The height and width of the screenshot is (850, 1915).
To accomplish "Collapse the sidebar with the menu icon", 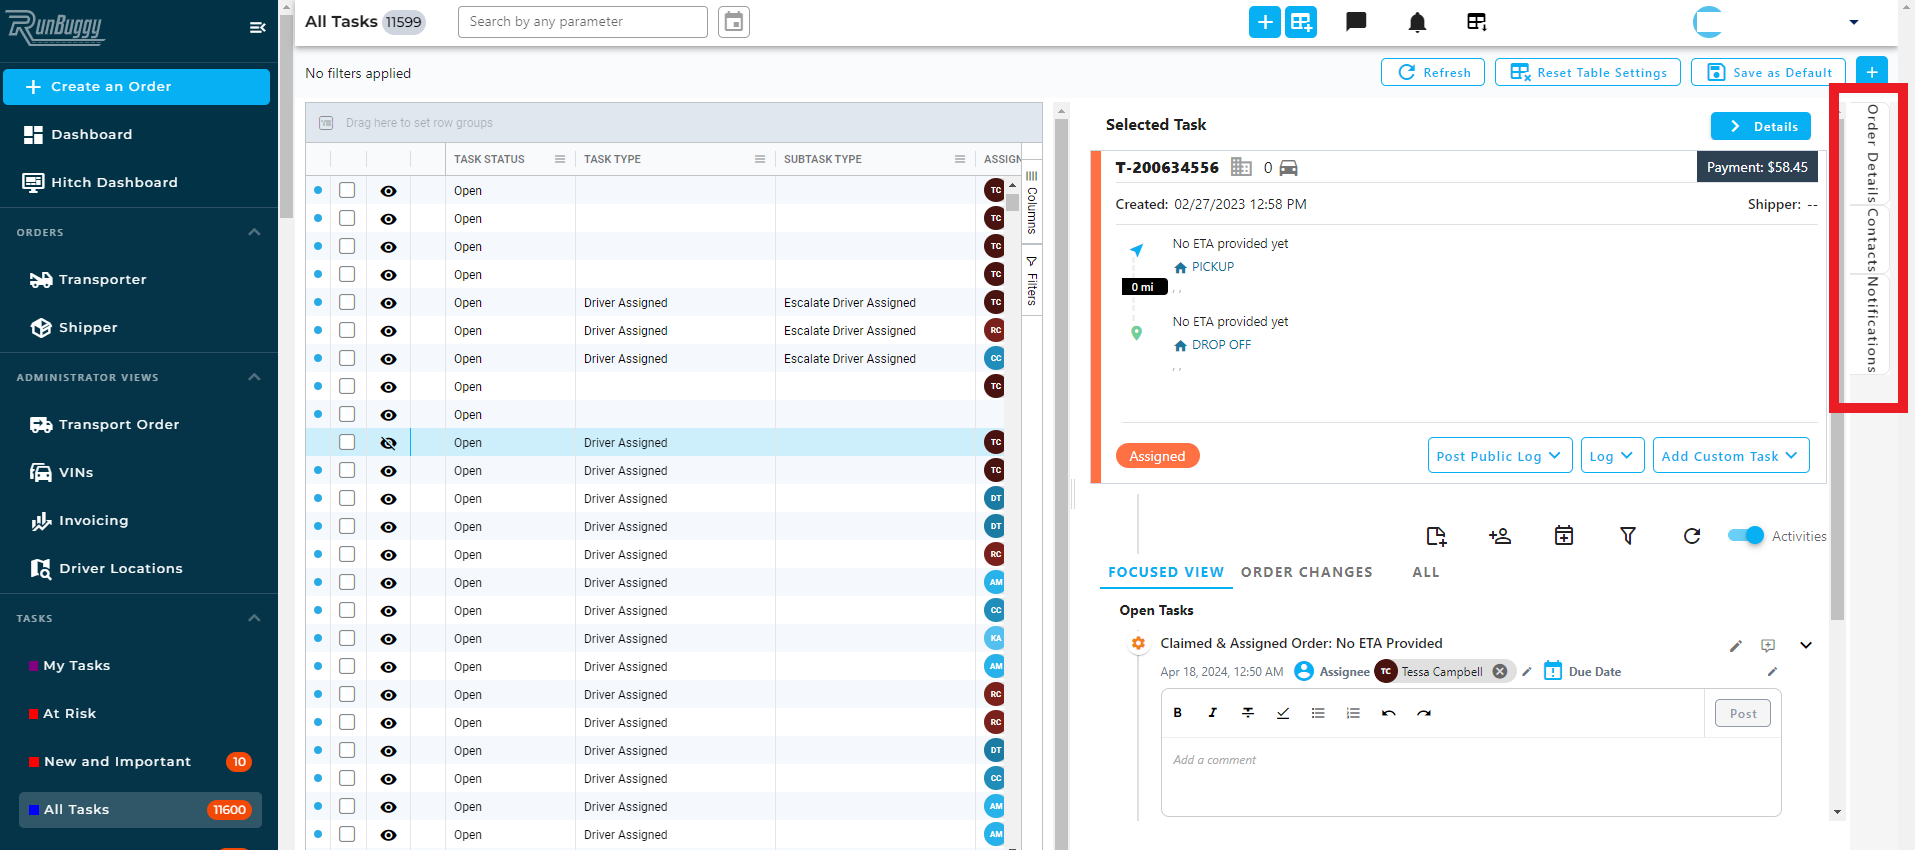I will pos(257,27).
